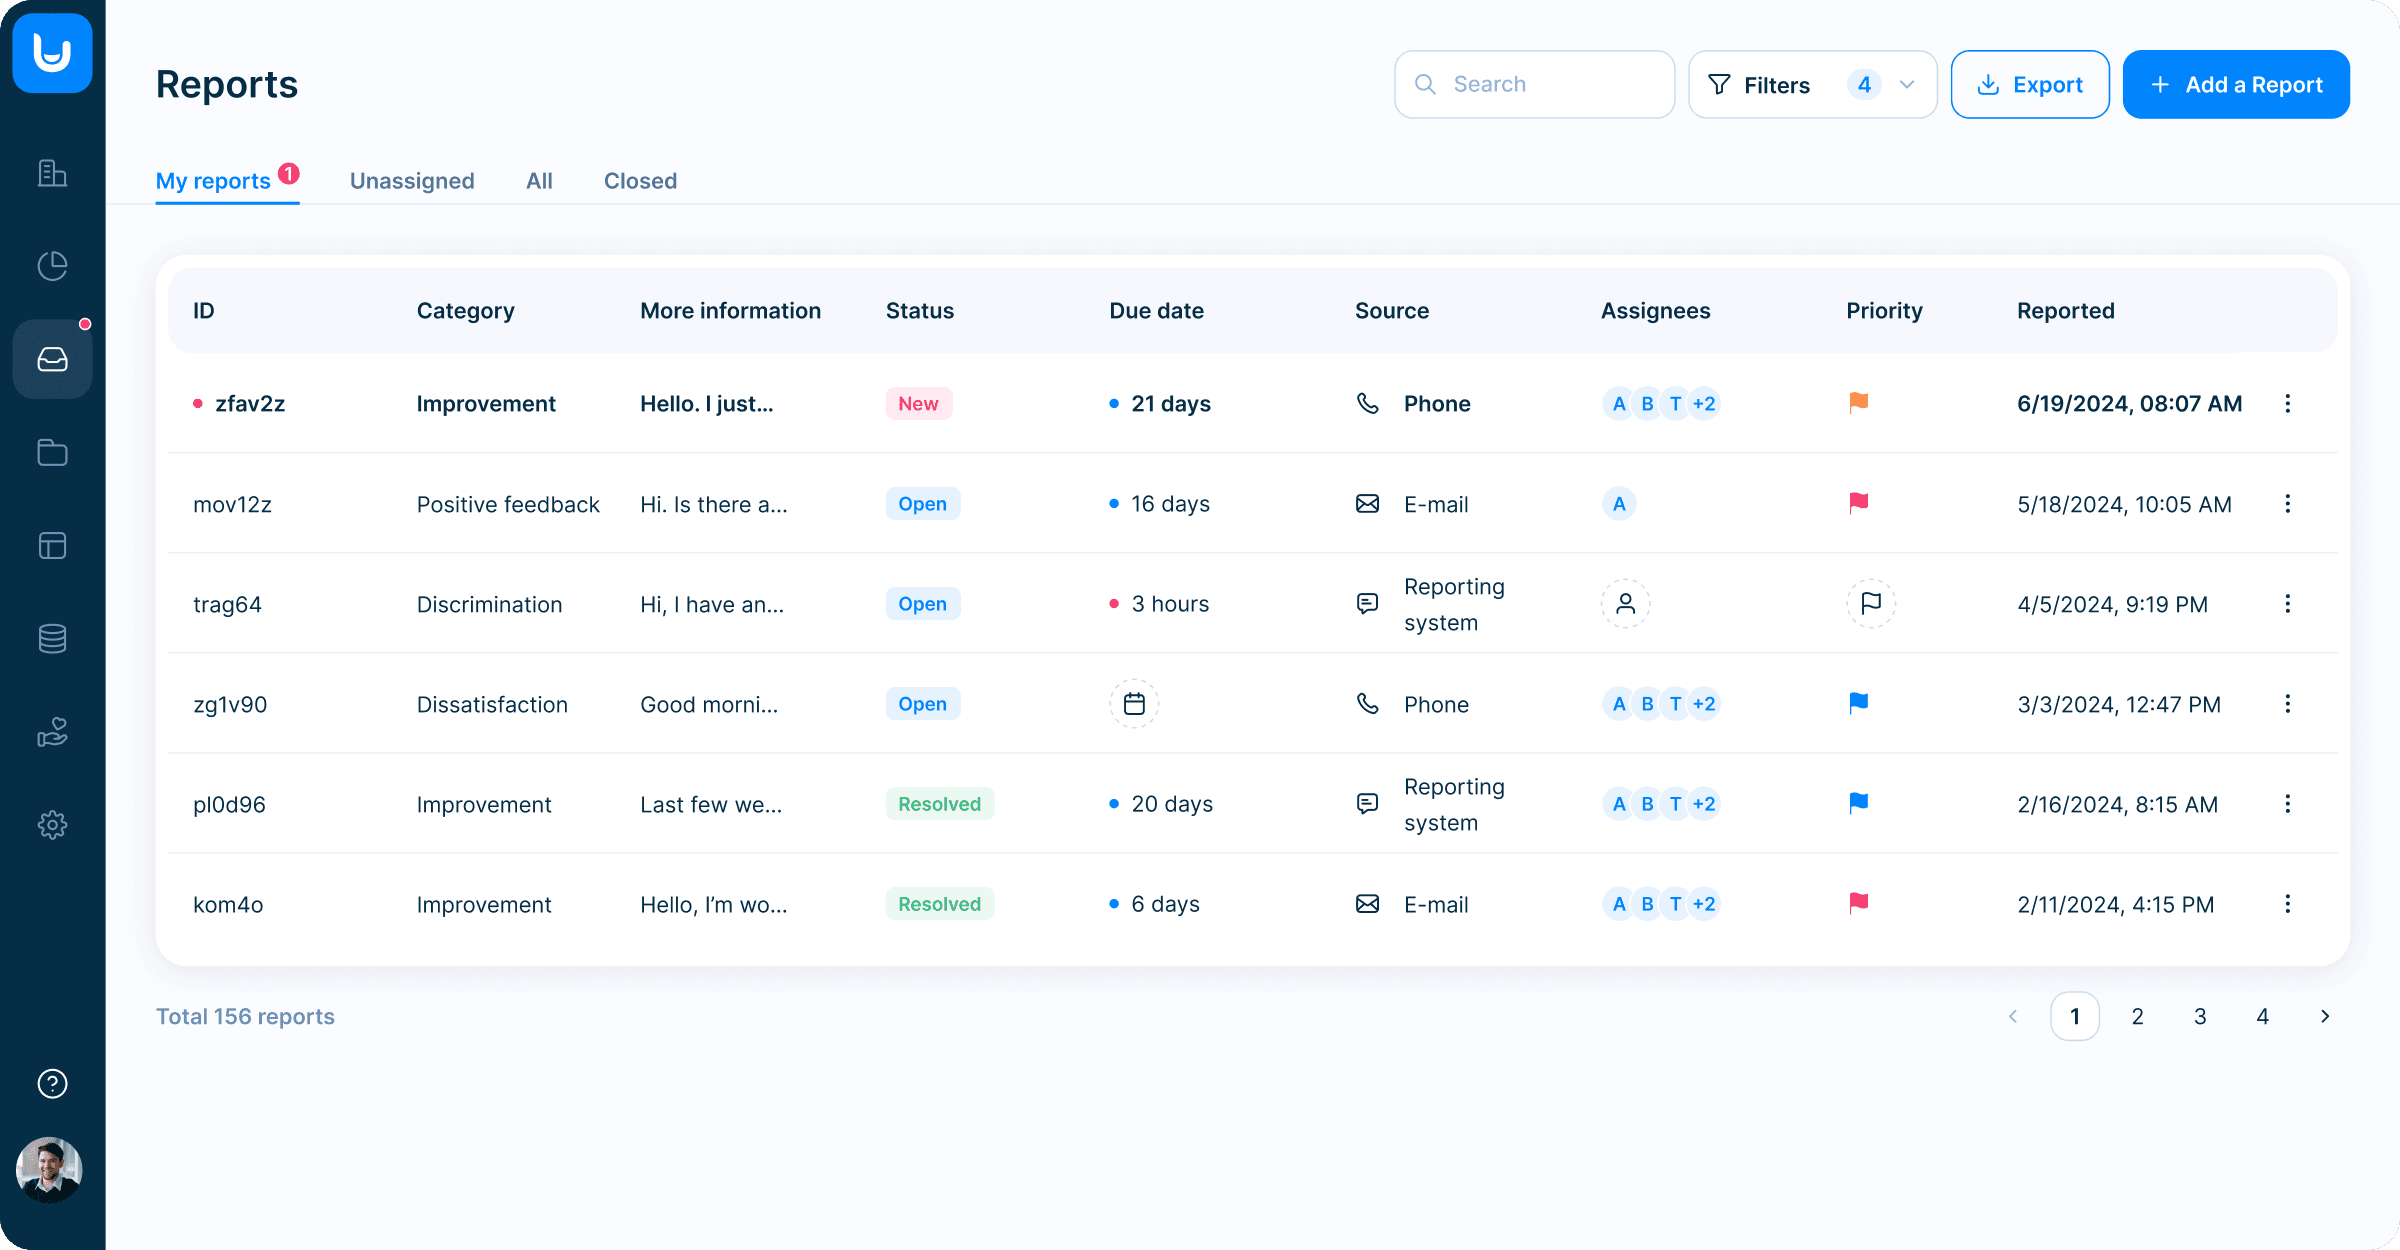Viewport: 2400px width, 1250px height.
Task: Open three-dot menu for zfav2z report
Action: [2289, 403]
